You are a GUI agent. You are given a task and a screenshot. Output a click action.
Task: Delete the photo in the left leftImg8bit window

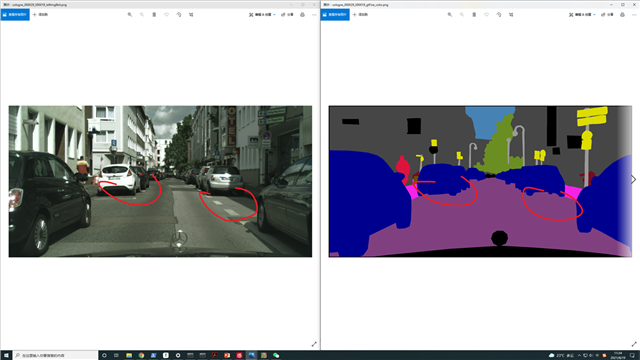pyautogui.click(x=154, y=15)
